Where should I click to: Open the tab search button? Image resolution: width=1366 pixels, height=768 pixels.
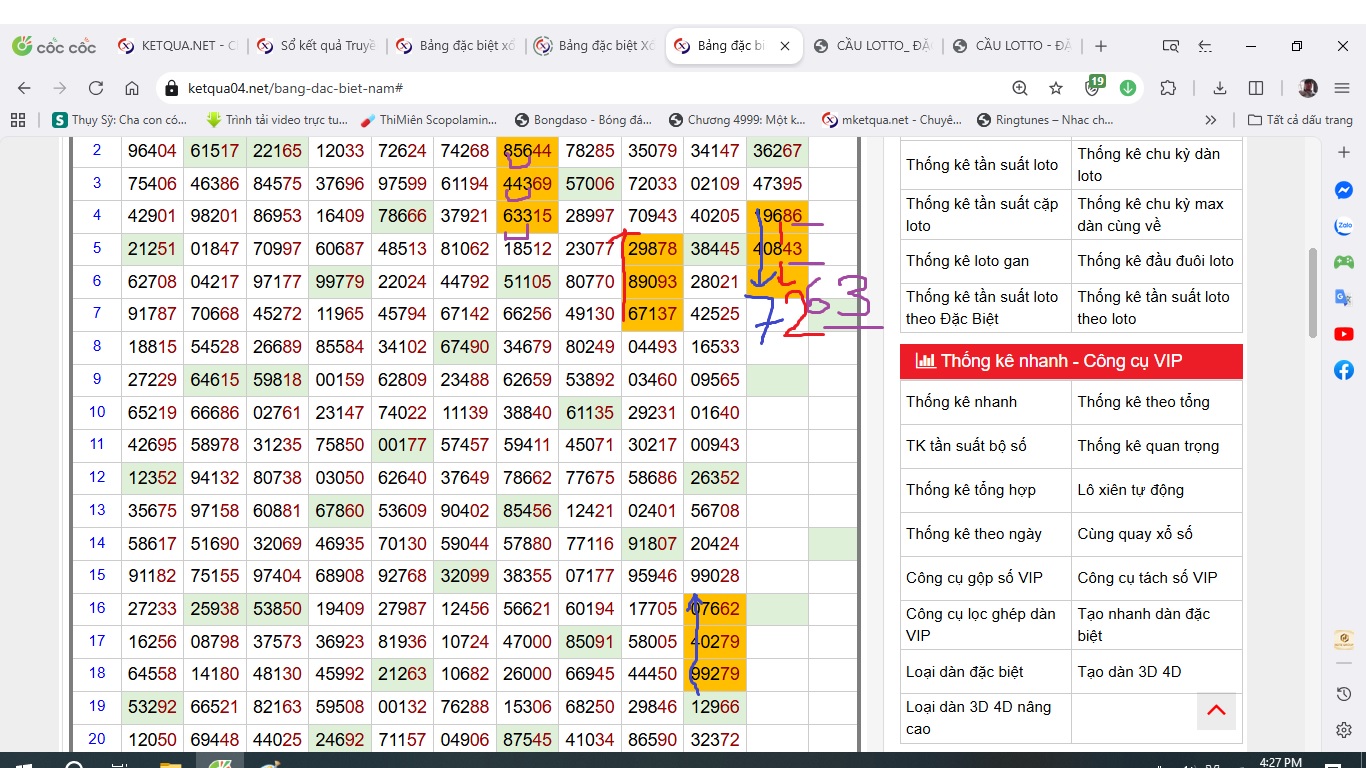click(x=1170, y=46)
